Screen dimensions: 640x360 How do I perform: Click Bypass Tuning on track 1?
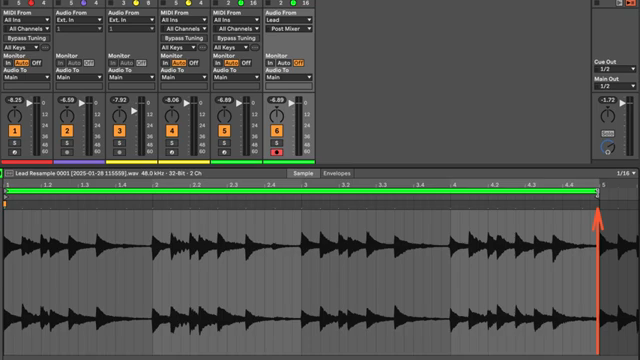pos(27,38)
